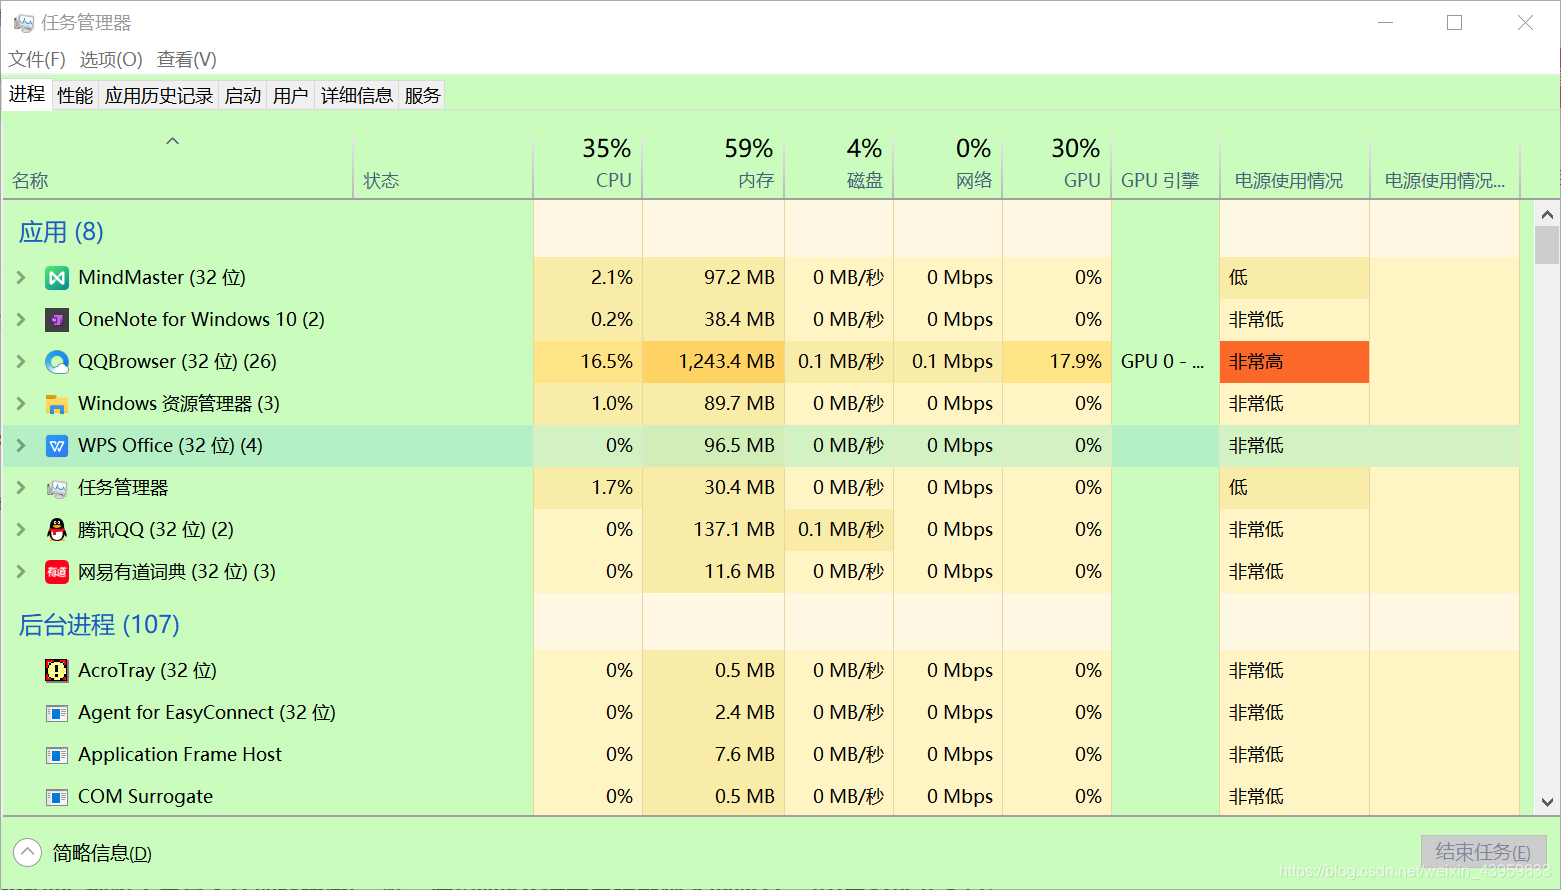Click the 网易有道词典 red icon

click(57, 572)
